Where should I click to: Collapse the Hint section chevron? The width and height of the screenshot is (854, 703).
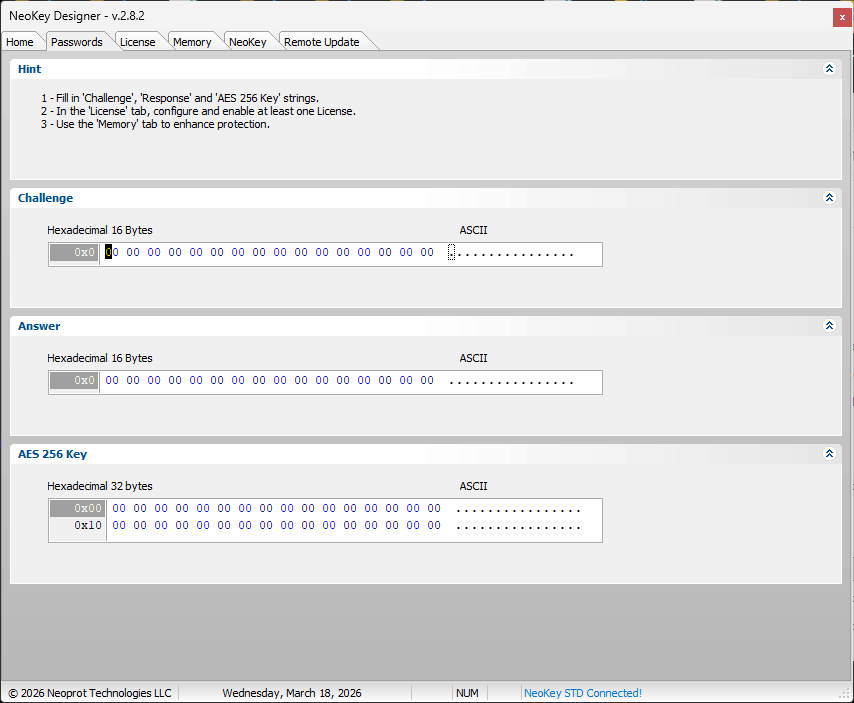pyautogui.click(x=828, y=69)
